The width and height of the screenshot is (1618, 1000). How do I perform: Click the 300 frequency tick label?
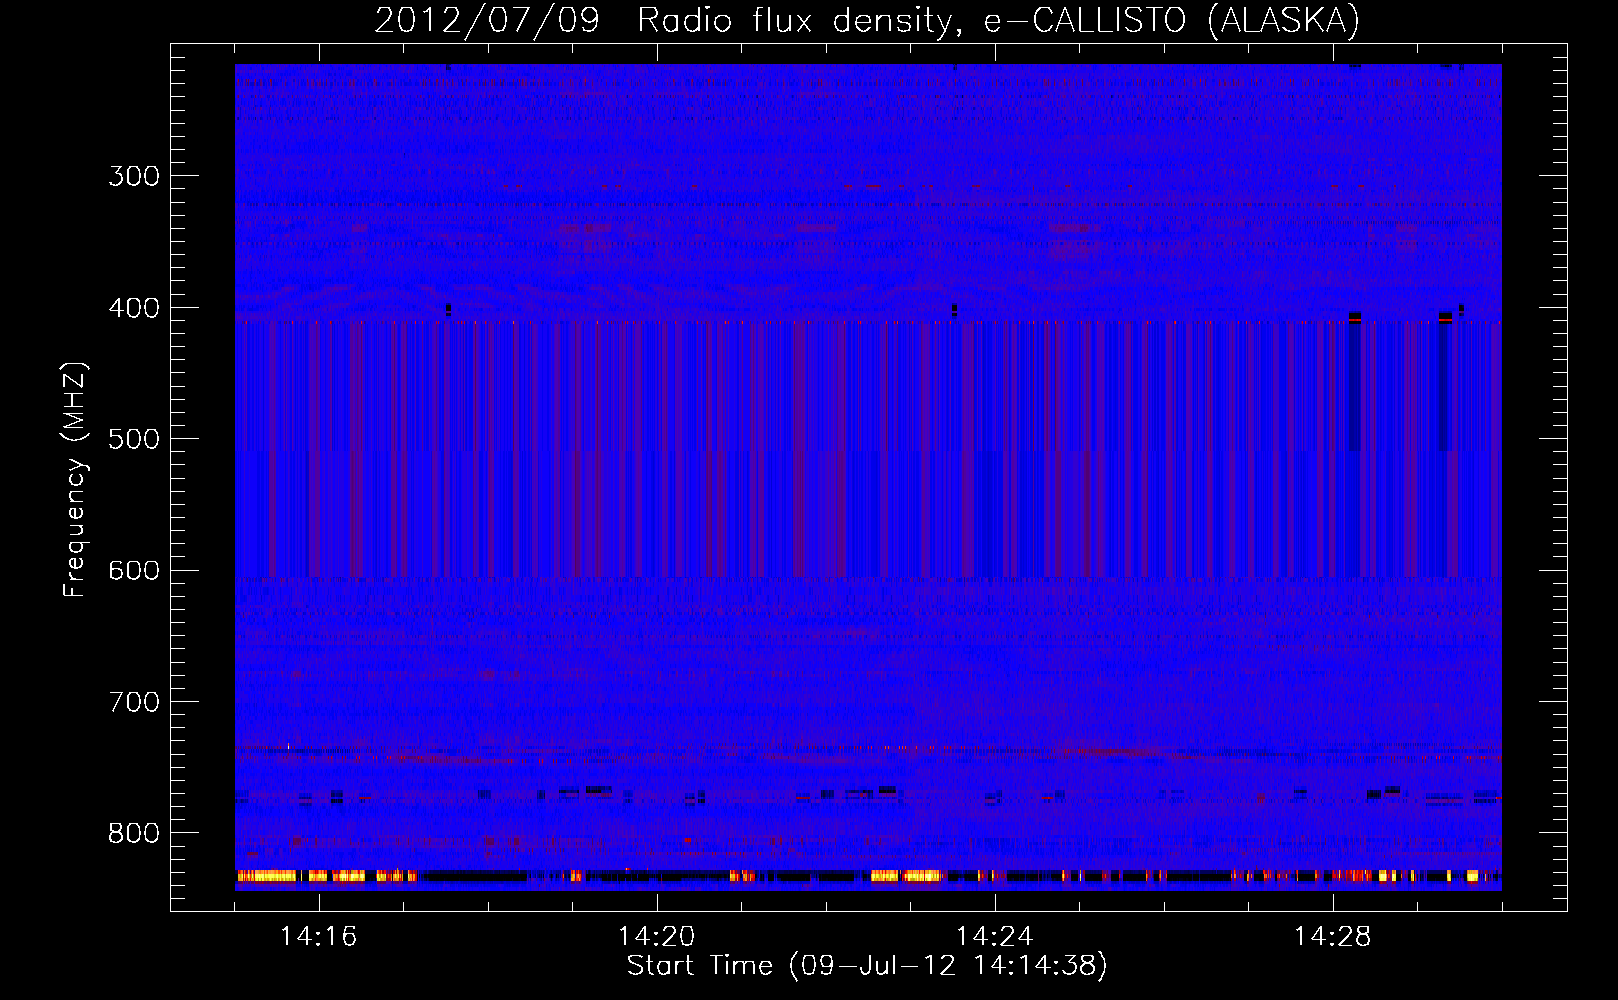(x=134, y=177)
